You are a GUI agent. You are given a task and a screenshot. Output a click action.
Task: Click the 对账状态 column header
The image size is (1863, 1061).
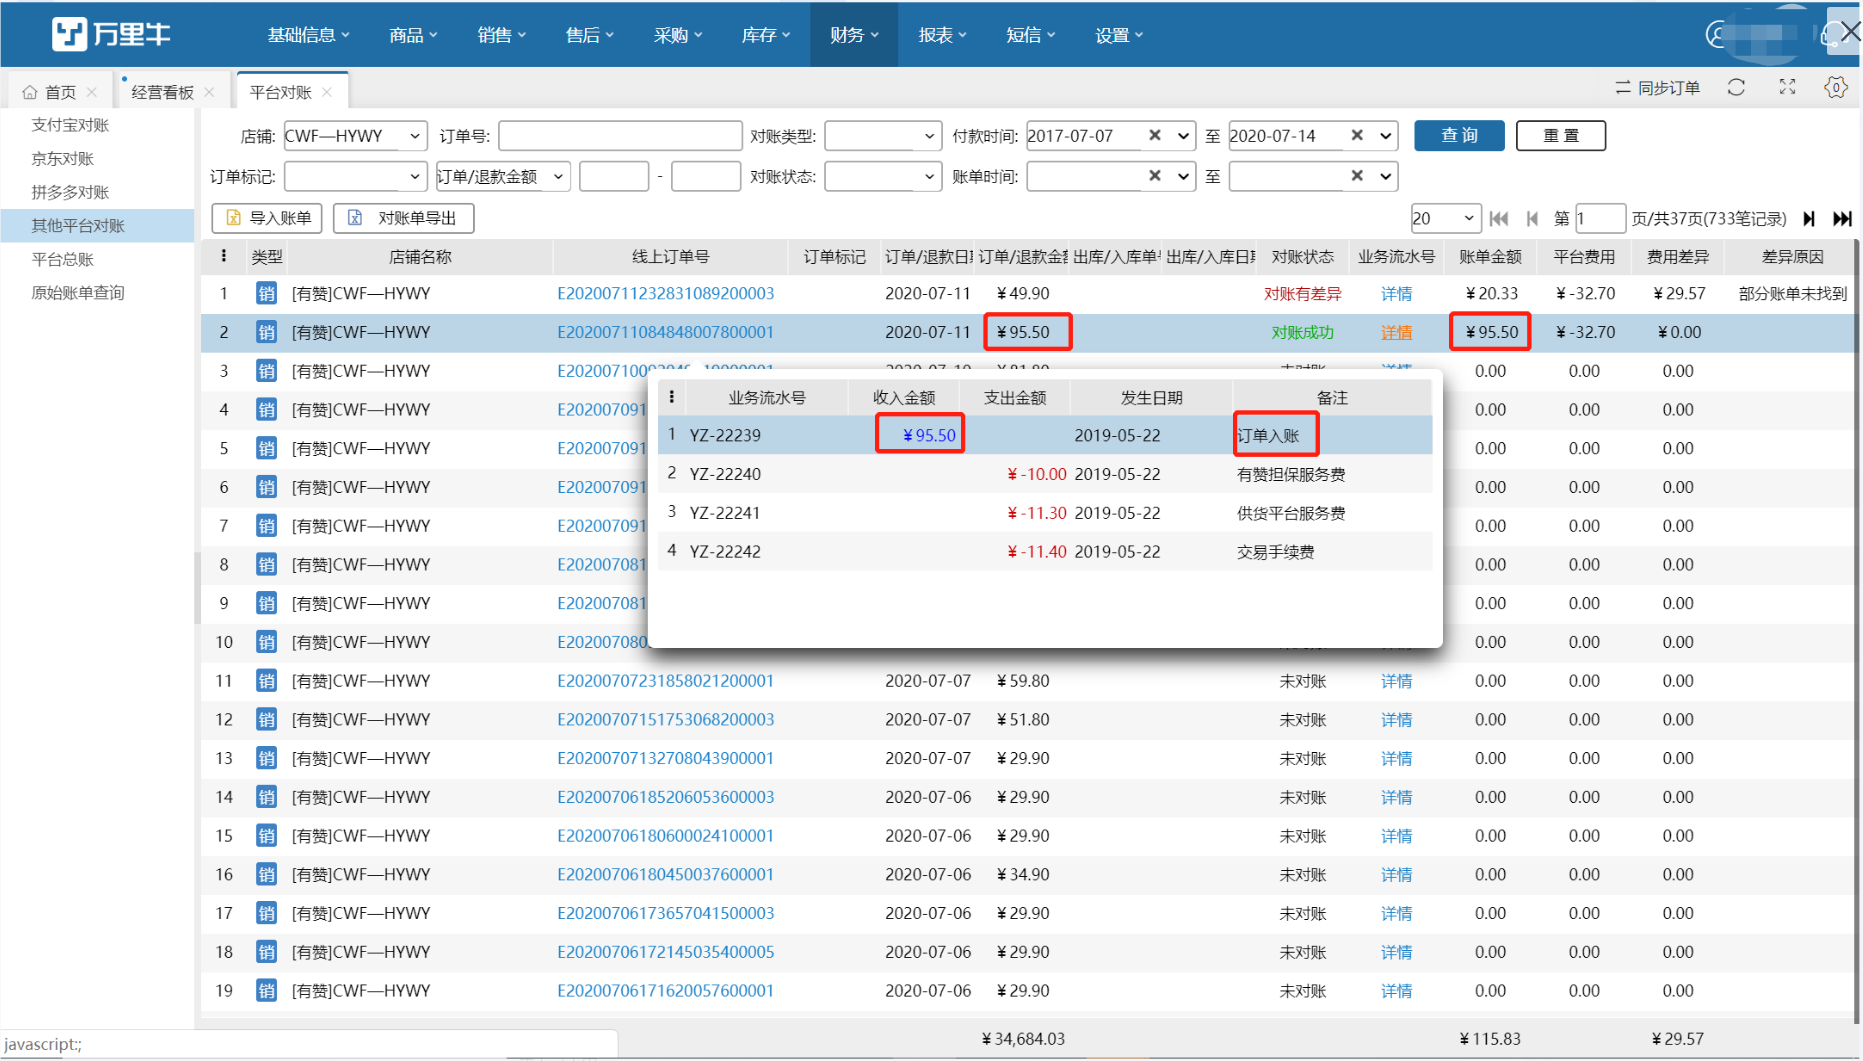[x=1302, y=257]
